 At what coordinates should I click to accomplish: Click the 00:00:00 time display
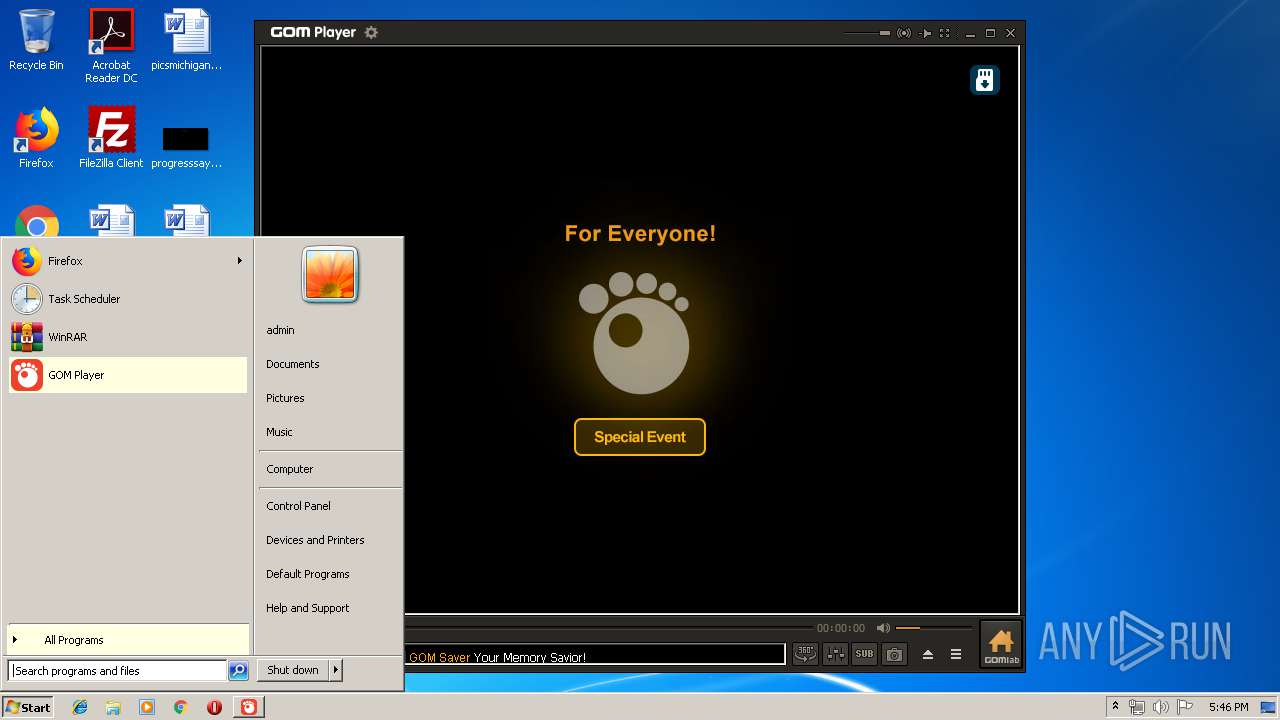(841, 628)
